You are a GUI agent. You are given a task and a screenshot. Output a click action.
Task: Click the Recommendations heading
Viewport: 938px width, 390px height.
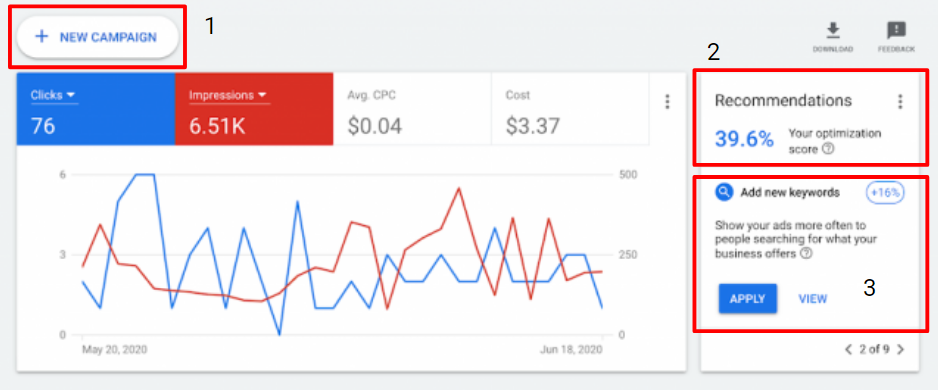coord(784,100)
